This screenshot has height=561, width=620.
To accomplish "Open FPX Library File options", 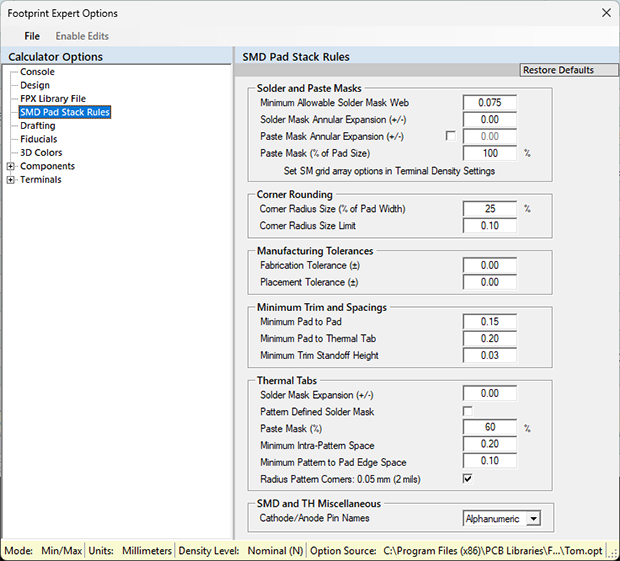I will click(53, 99).
